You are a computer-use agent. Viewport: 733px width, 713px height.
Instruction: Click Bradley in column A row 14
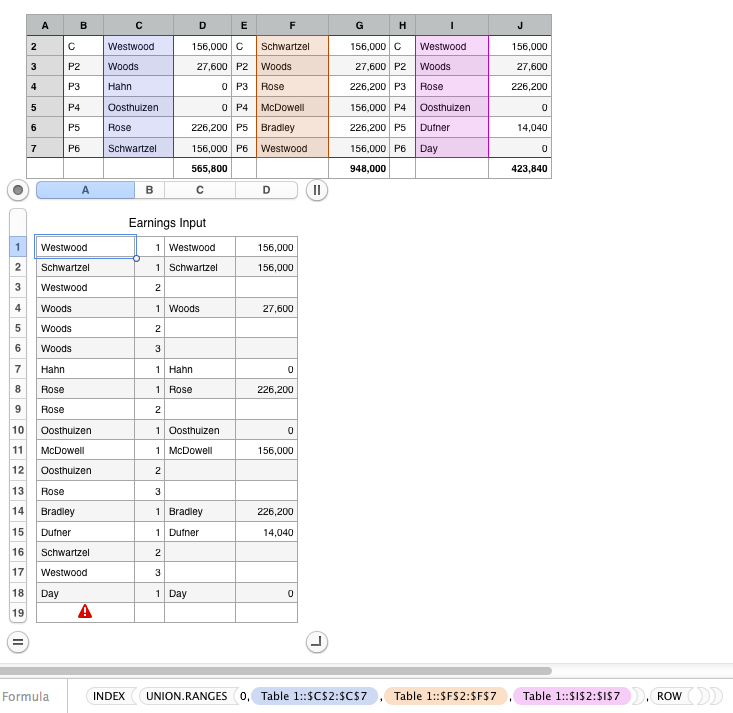click(85, 511)
